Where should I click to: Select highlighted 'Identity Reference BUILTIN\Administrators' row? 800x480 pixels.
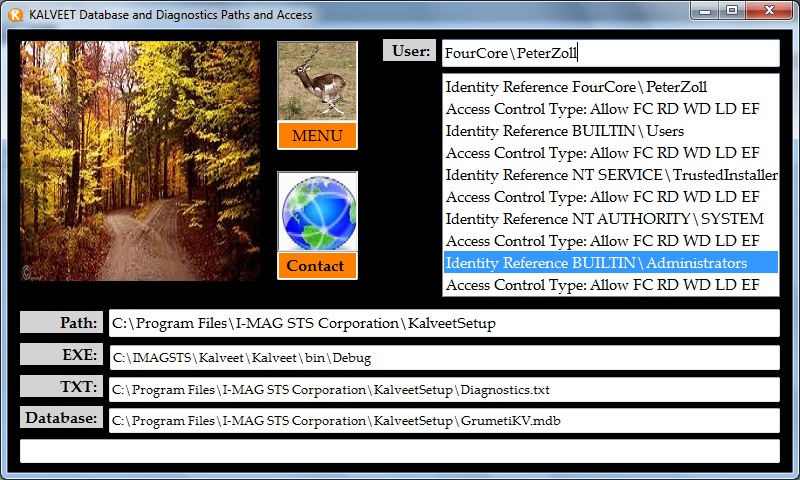pyautogui.click(x=610, y=262)
